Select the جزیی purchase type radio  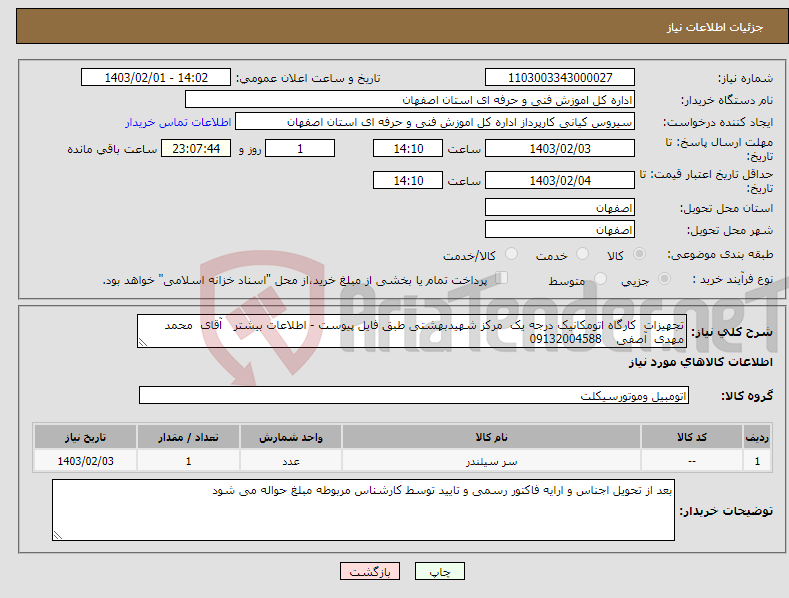point(664,278)
